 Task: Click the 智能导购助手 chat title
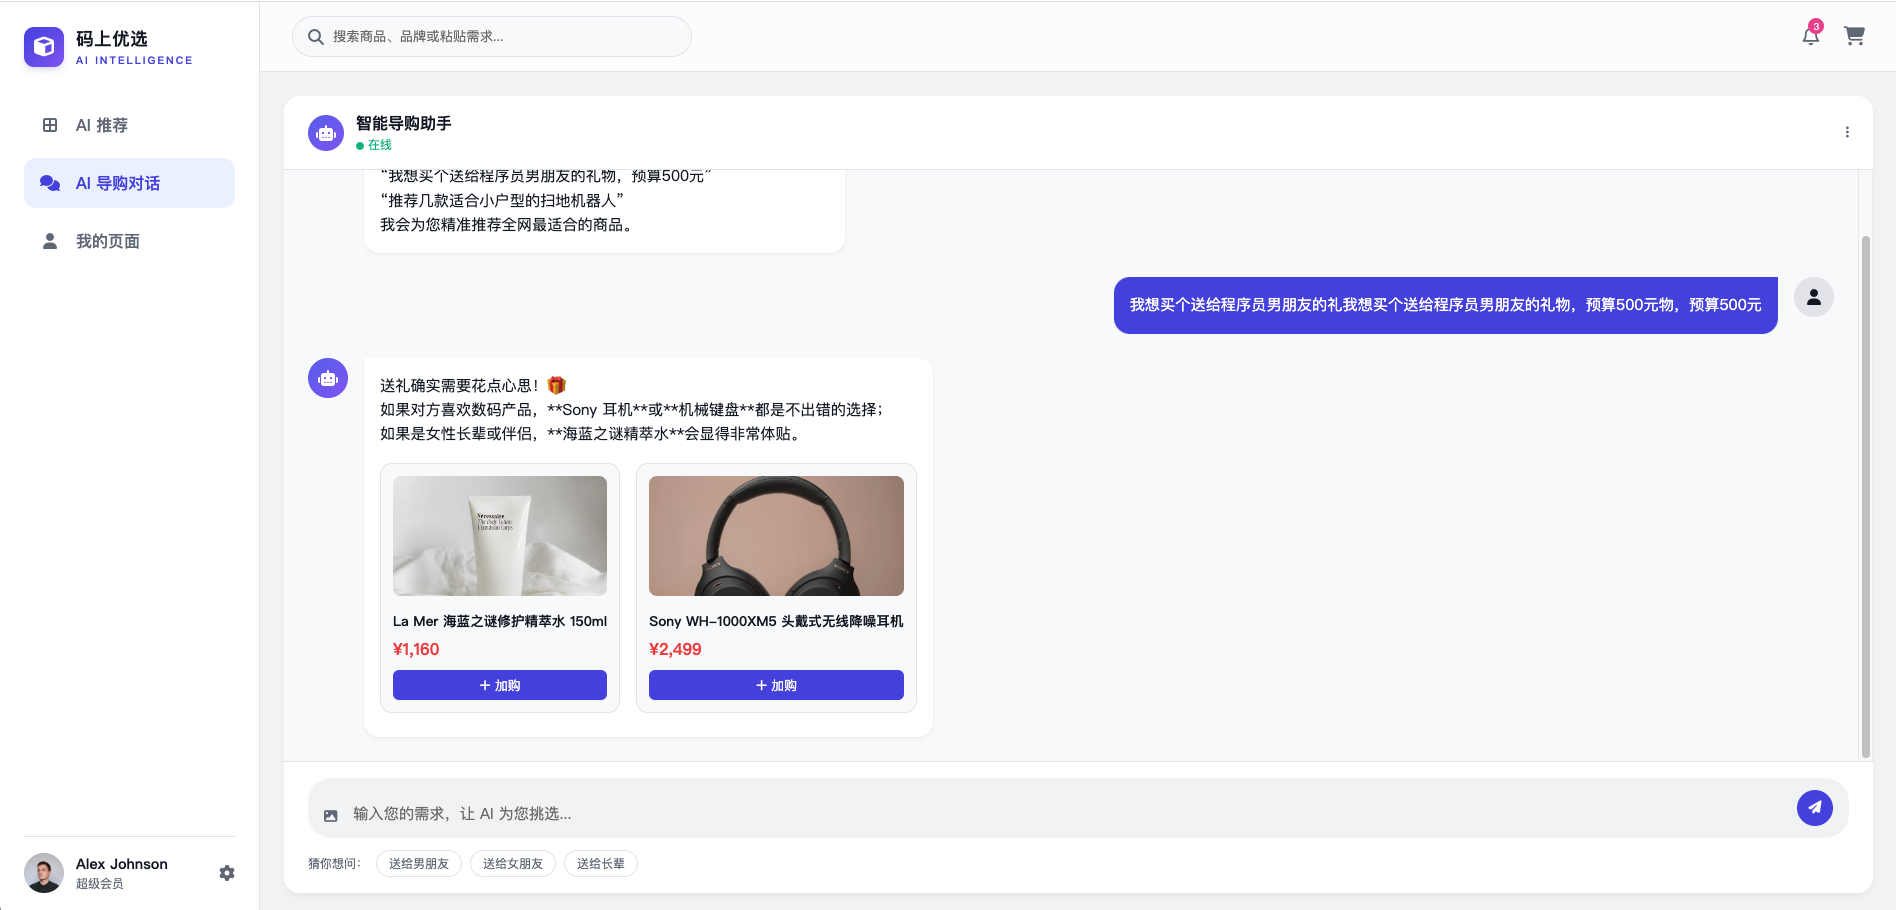(x=404, y=123)
